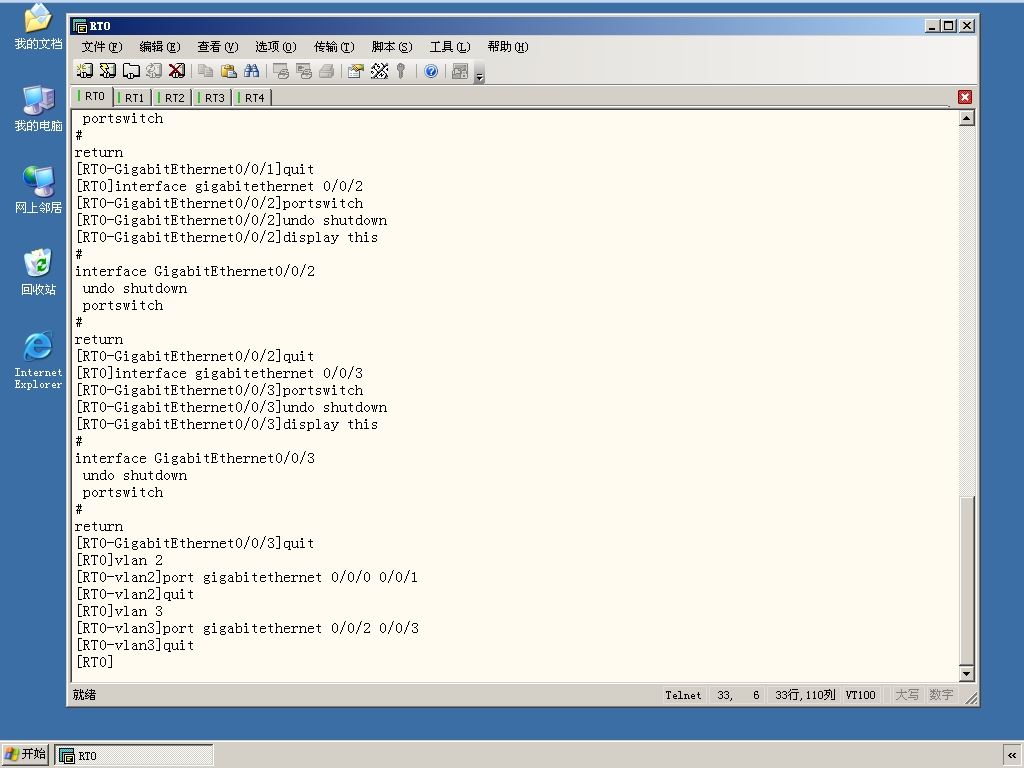Click the '33行, 110列' status entry

pyautogui.click(x=805, y=696)
